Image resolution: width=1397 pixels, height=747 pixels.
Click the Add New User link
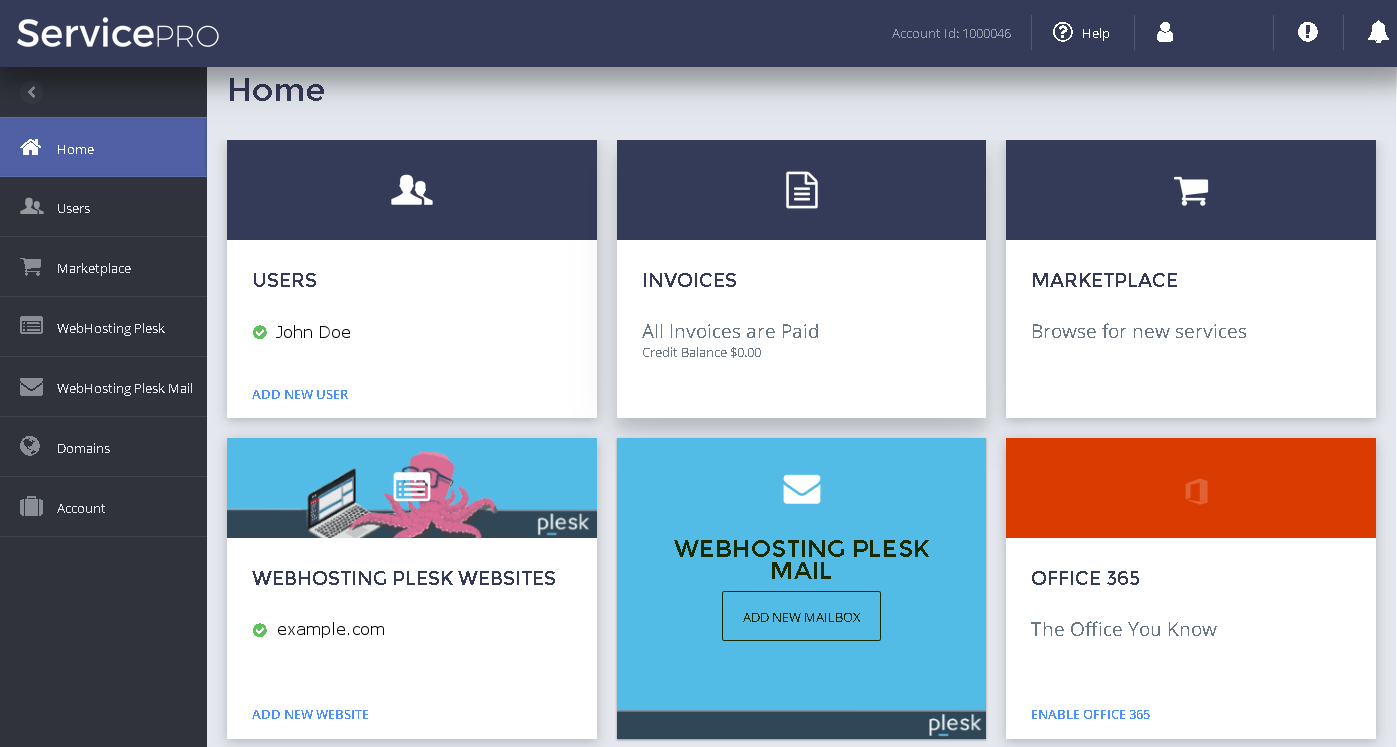point(300,394)
